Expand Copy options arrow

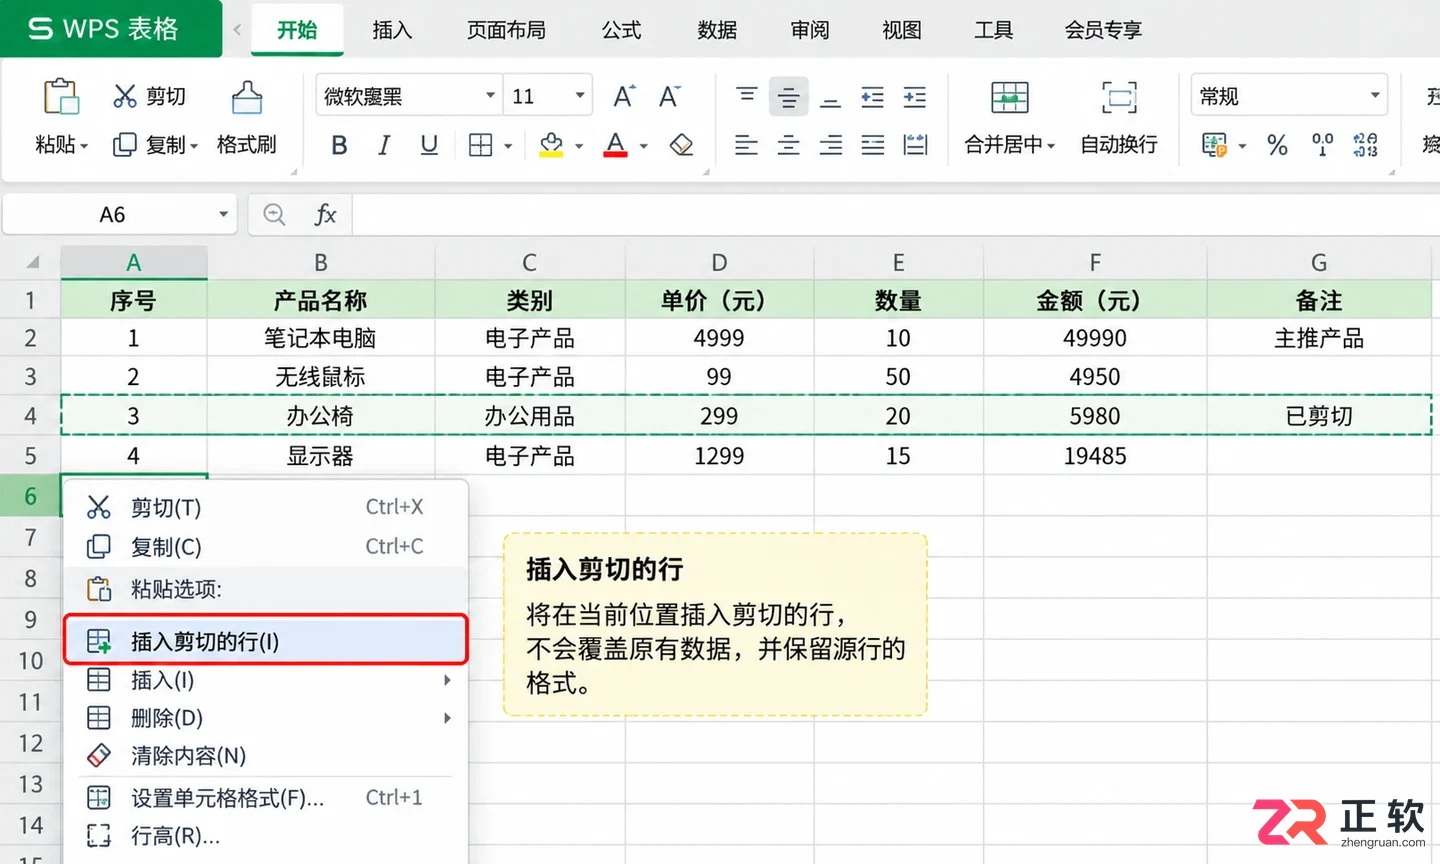tap(193, 147)
